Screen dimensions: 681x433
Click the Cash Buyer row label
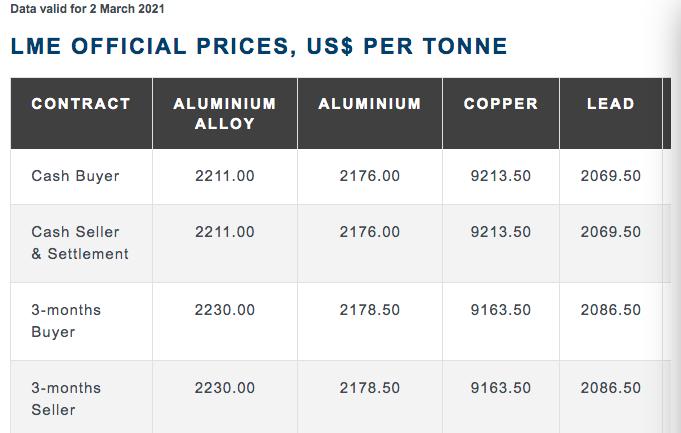pos(75,176)
